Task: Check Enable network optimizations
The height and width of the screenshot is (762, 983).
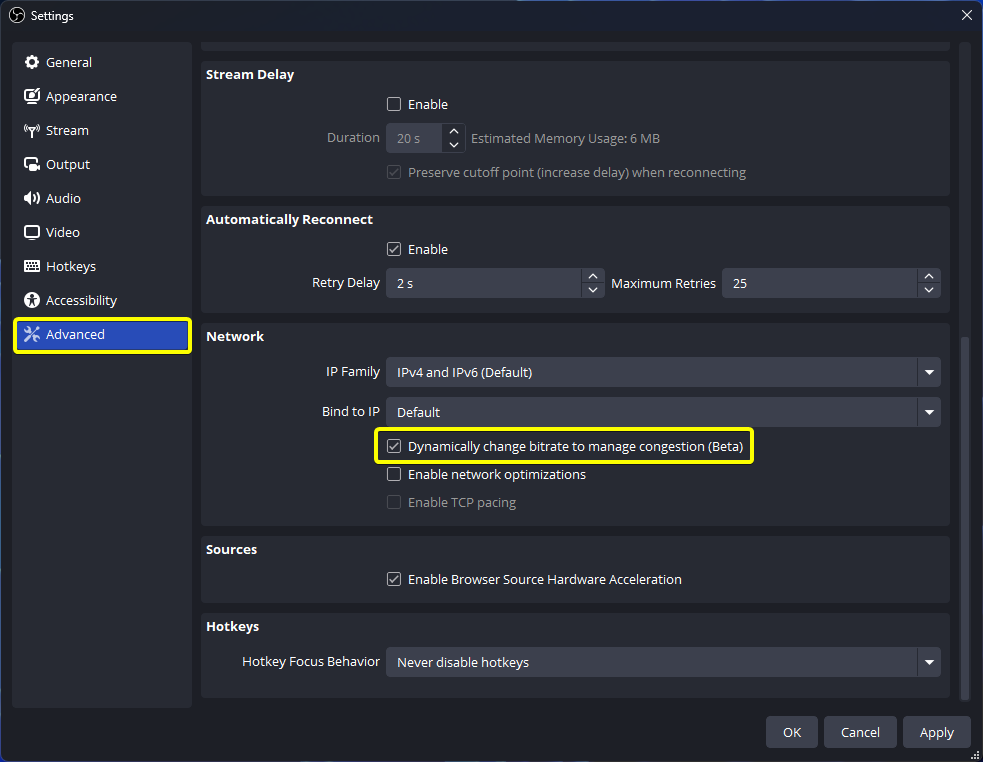Action: 394,474
